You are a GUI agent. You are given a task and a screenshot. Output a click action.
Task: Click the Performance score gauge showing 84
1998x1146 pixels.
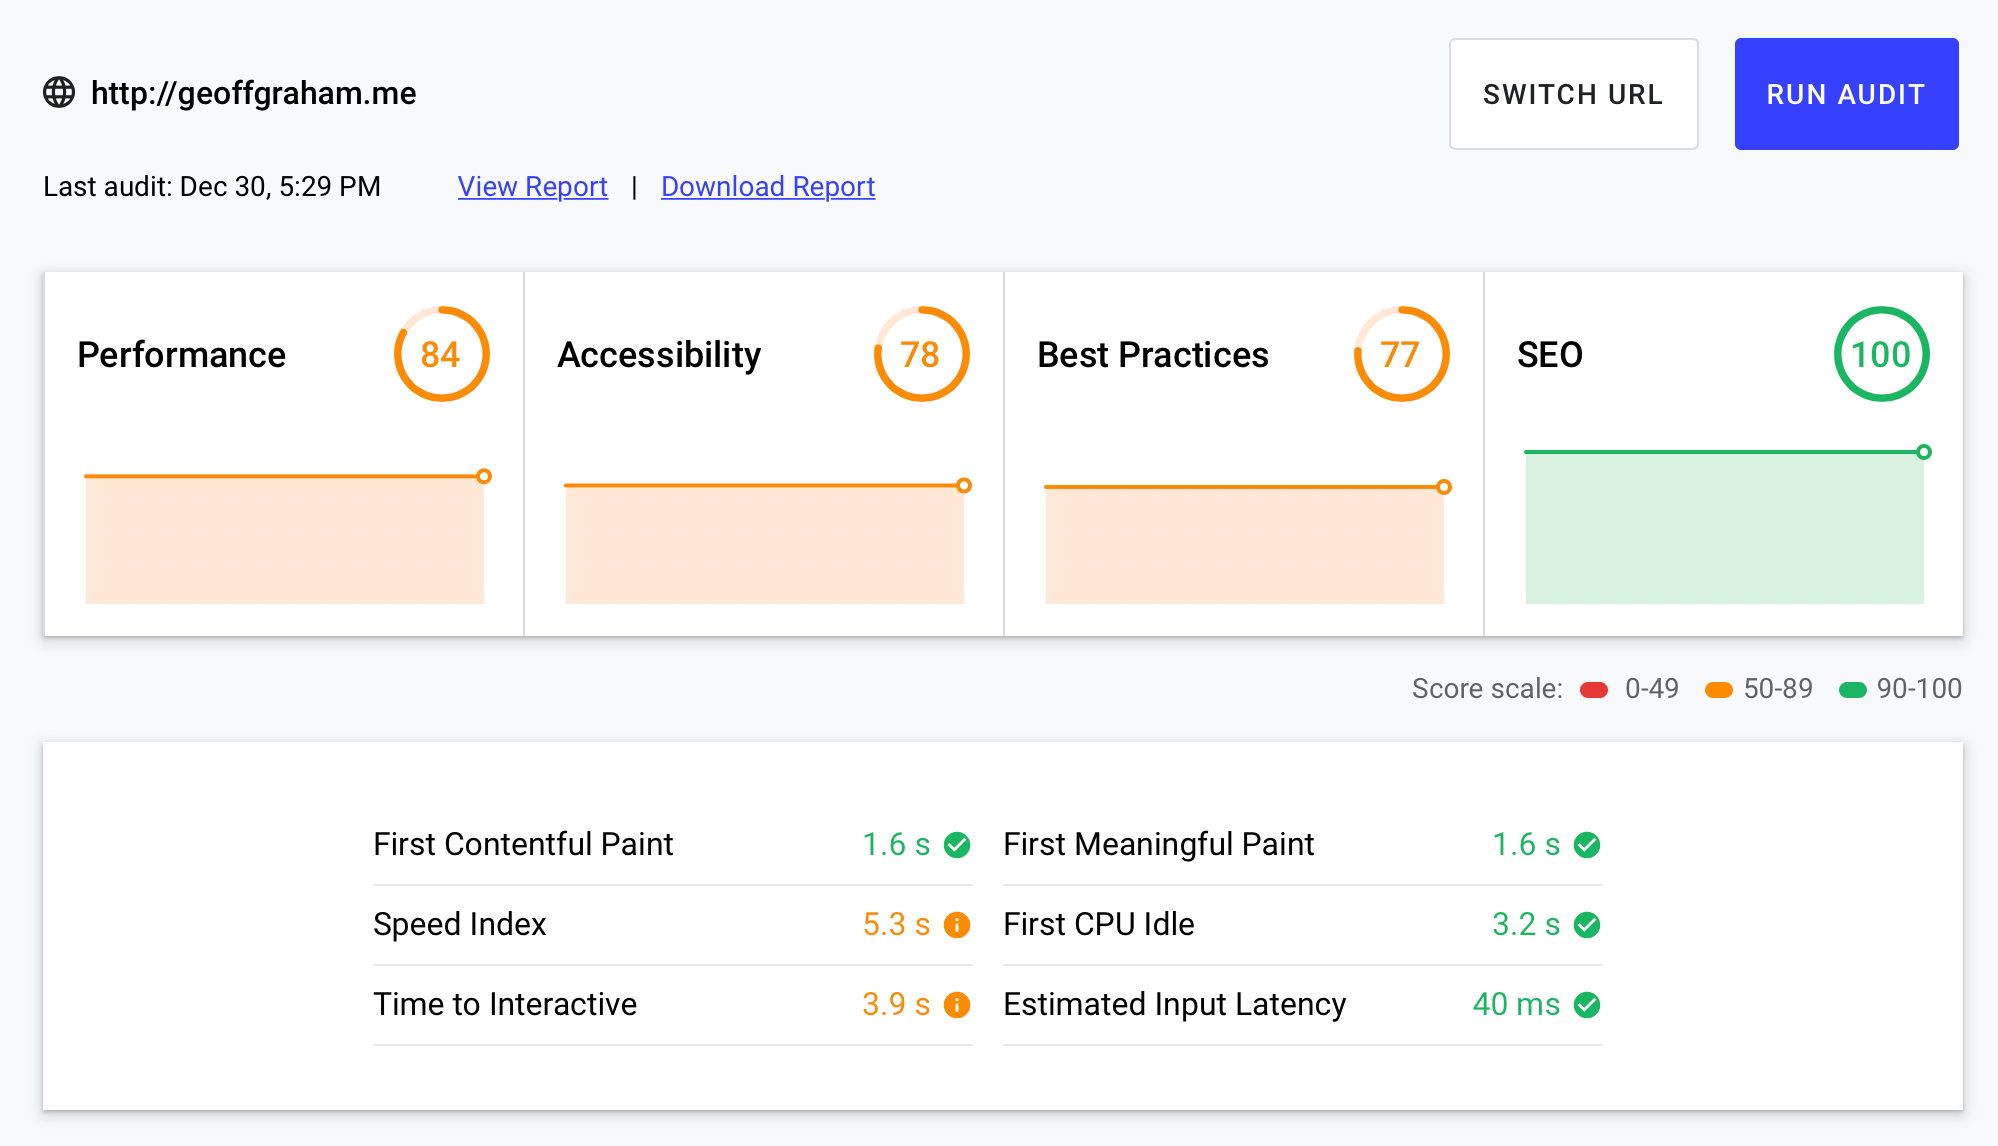[x=441, y=354]
